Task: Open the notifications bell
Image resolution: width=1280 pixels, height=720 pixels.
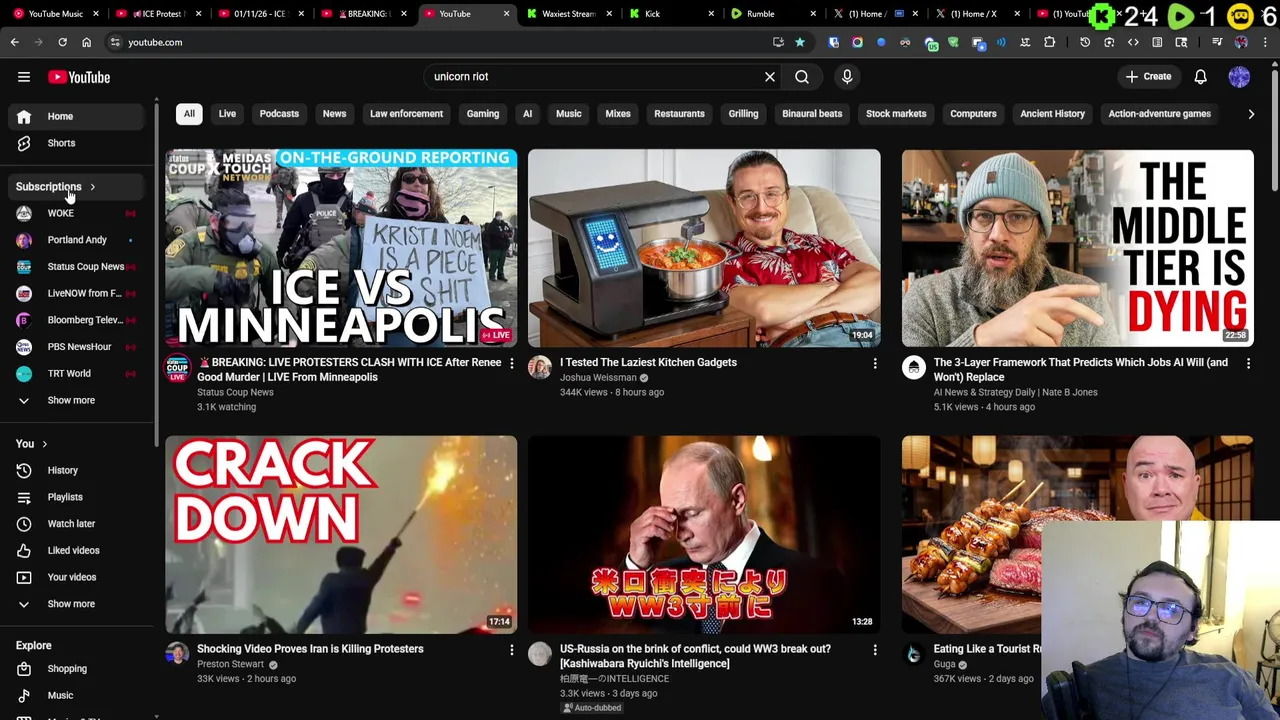Action: (x=1201, y=76)
